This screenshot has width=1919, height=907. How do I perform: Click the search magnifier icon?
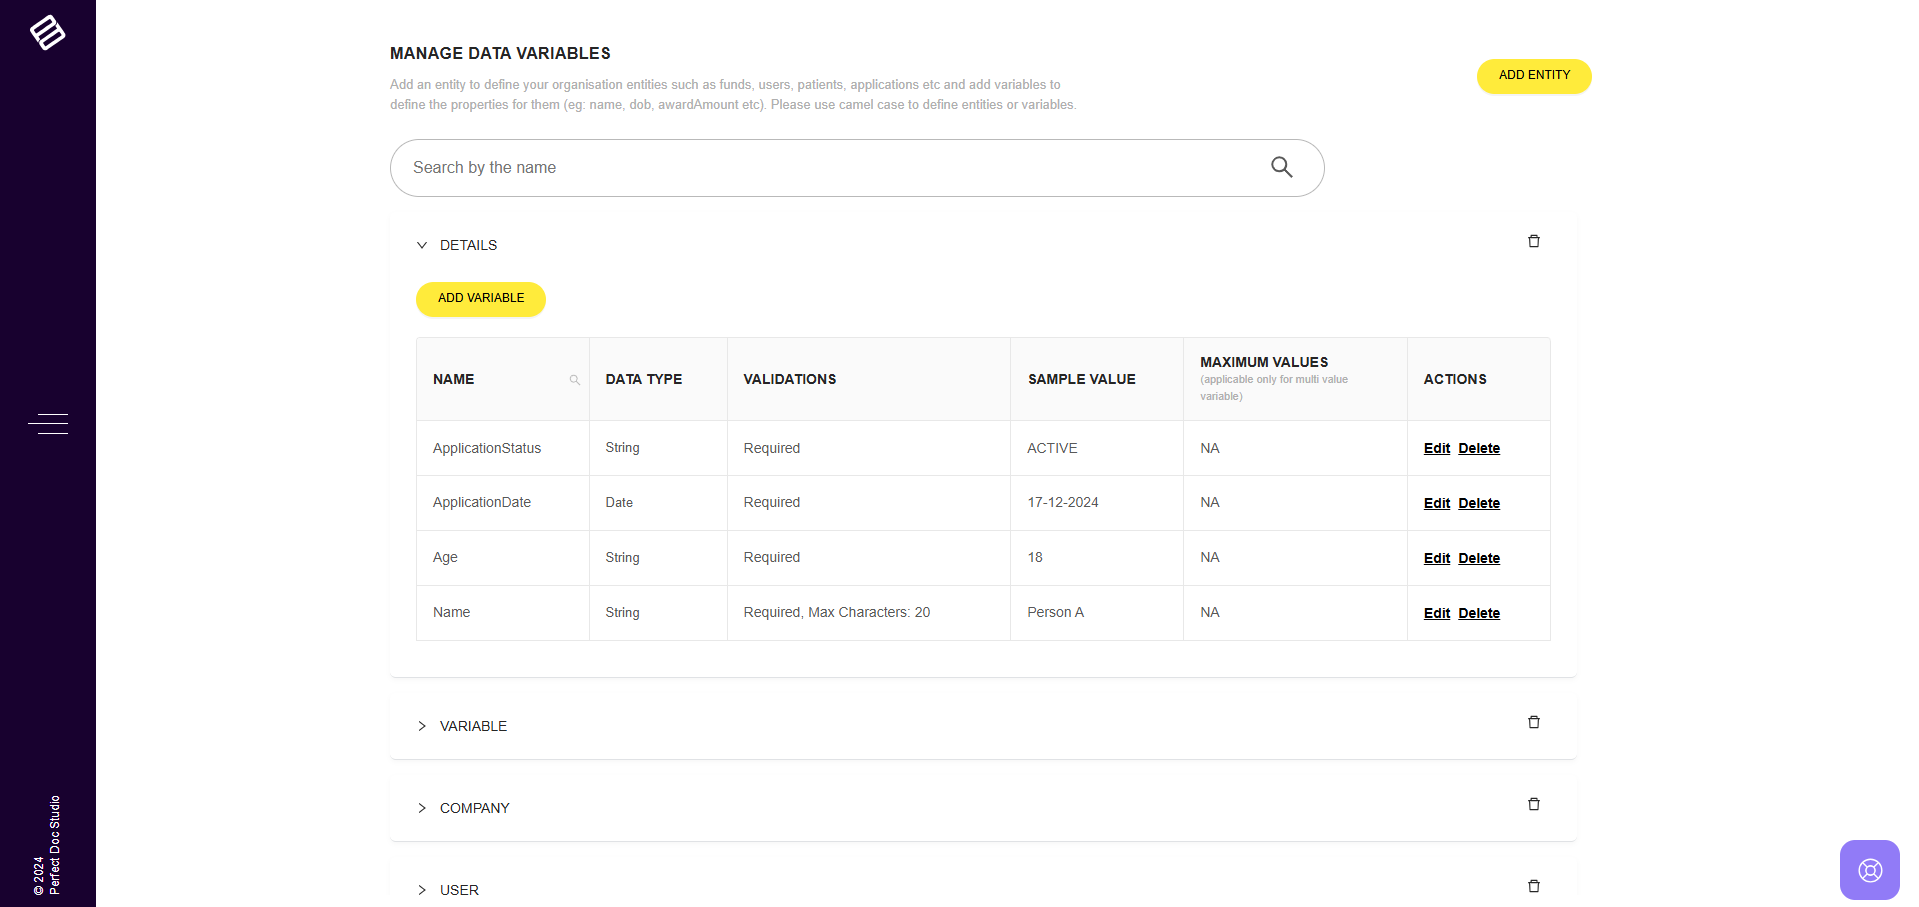[x=1281, y=167]
